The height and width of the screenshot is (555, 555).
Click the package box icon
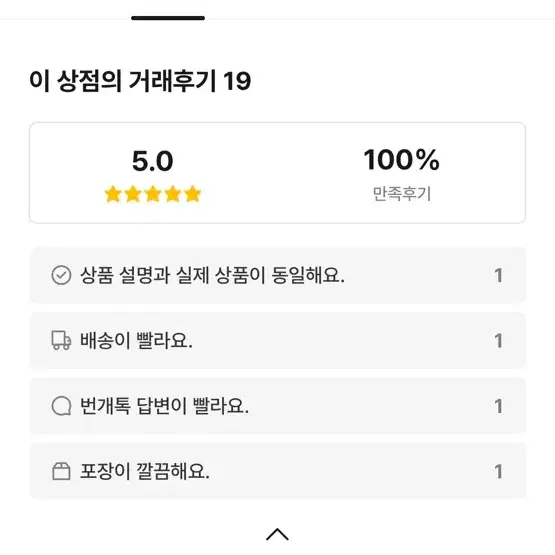(x=61, y=471)
